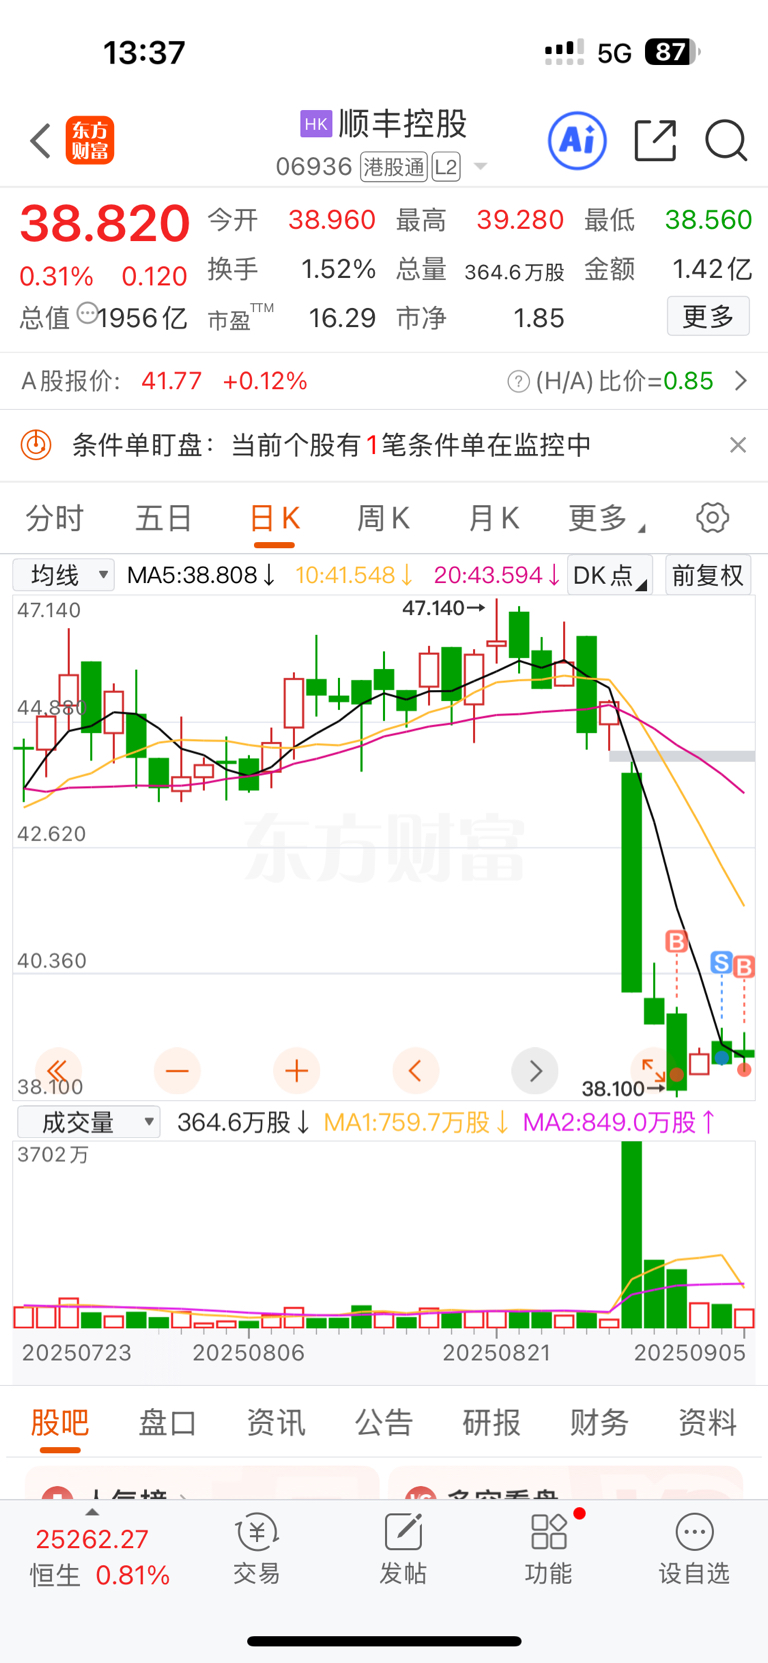This screenshot has width=768, height=1663.
Task: Tap the 顺丰控股 stock title
Action: pos(403,124)
